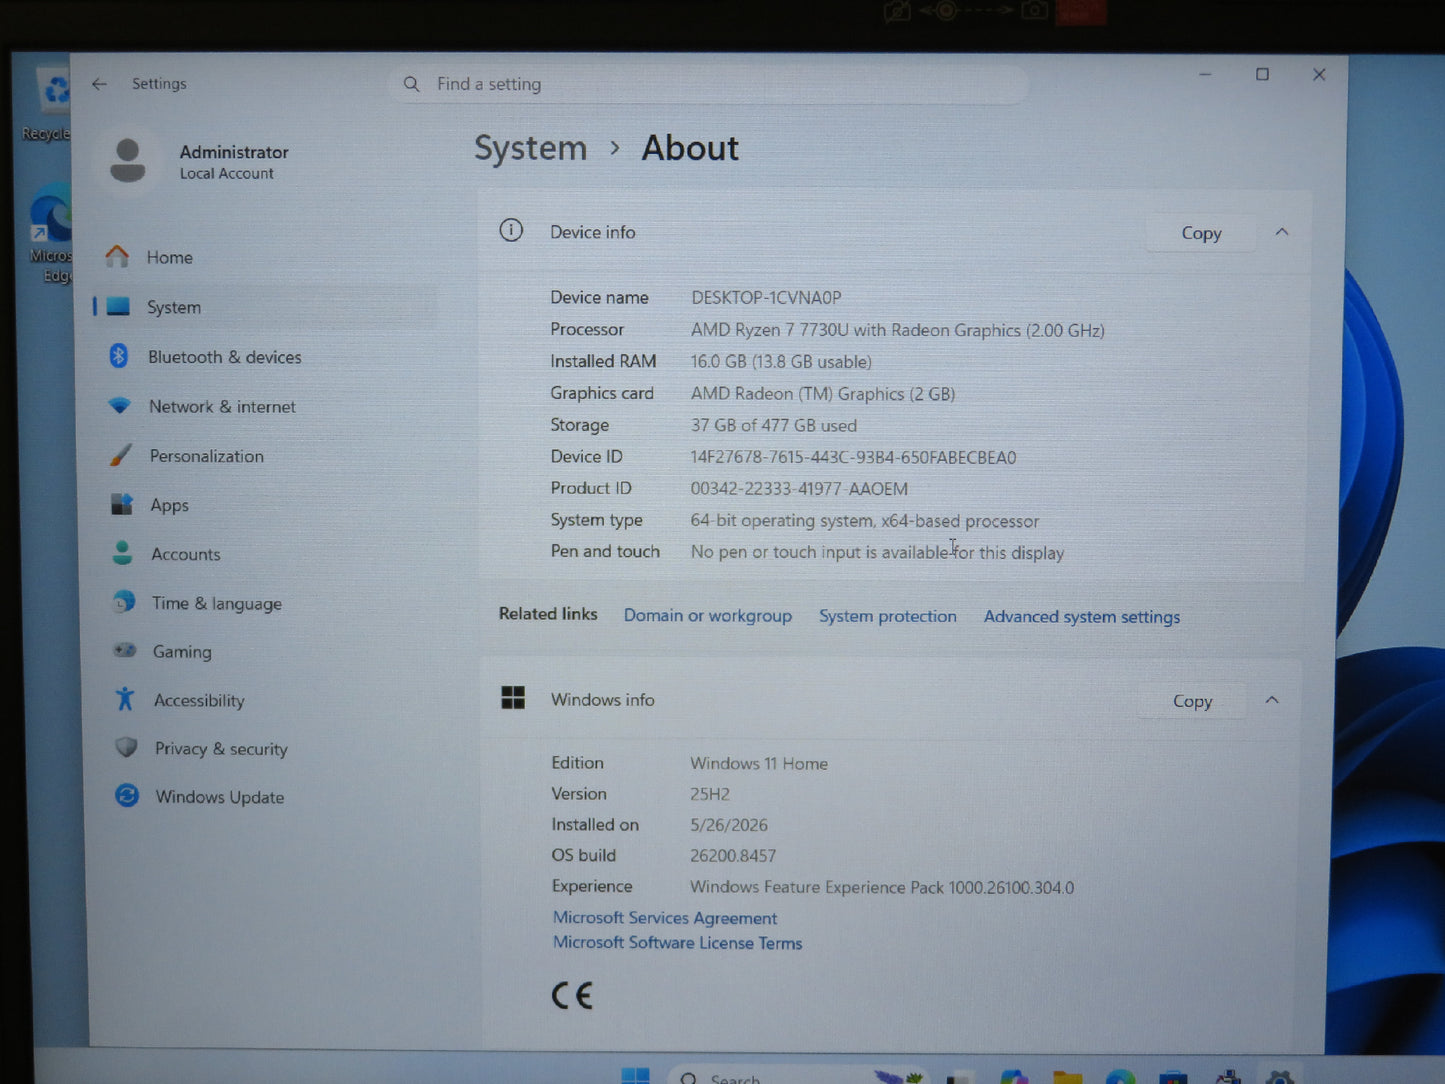Click the OS build value 26200.8457
This screenshot has width=1445, height=1084.
[733, 856]
